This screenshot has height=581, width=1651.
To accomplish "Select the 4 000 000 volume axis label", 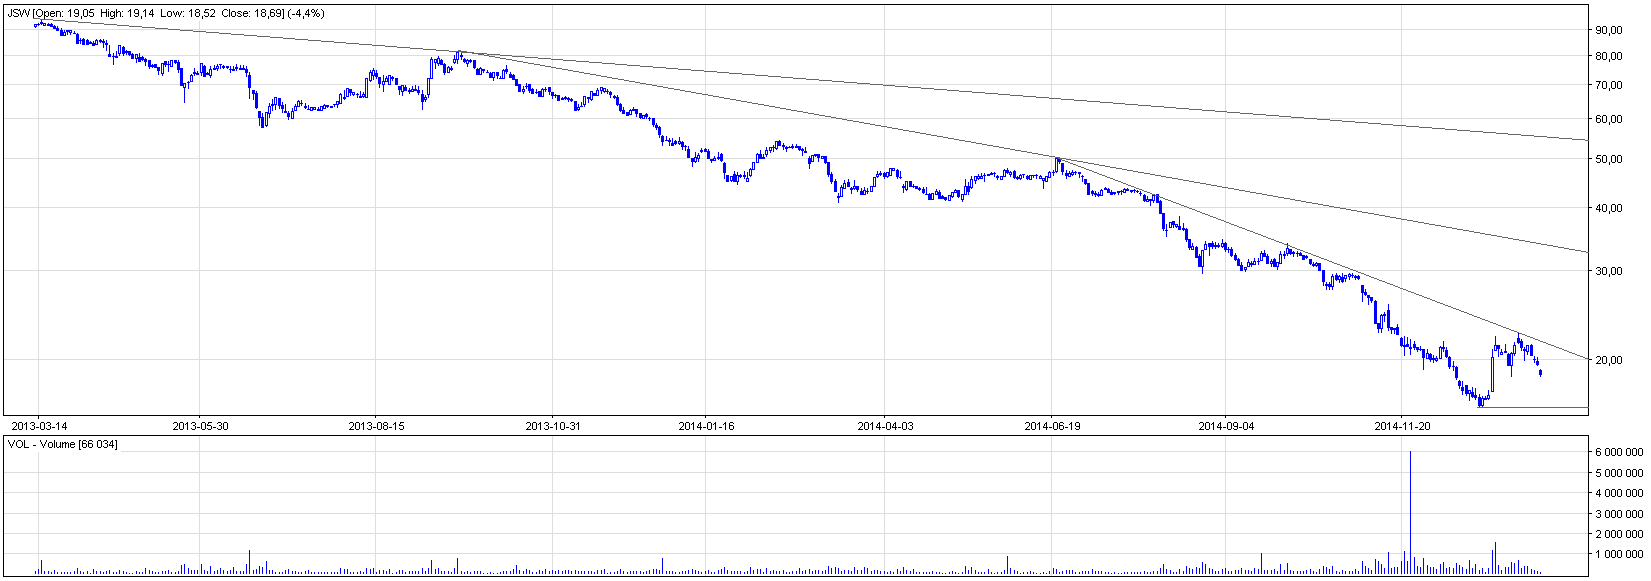I will (x=1619, y=492).
